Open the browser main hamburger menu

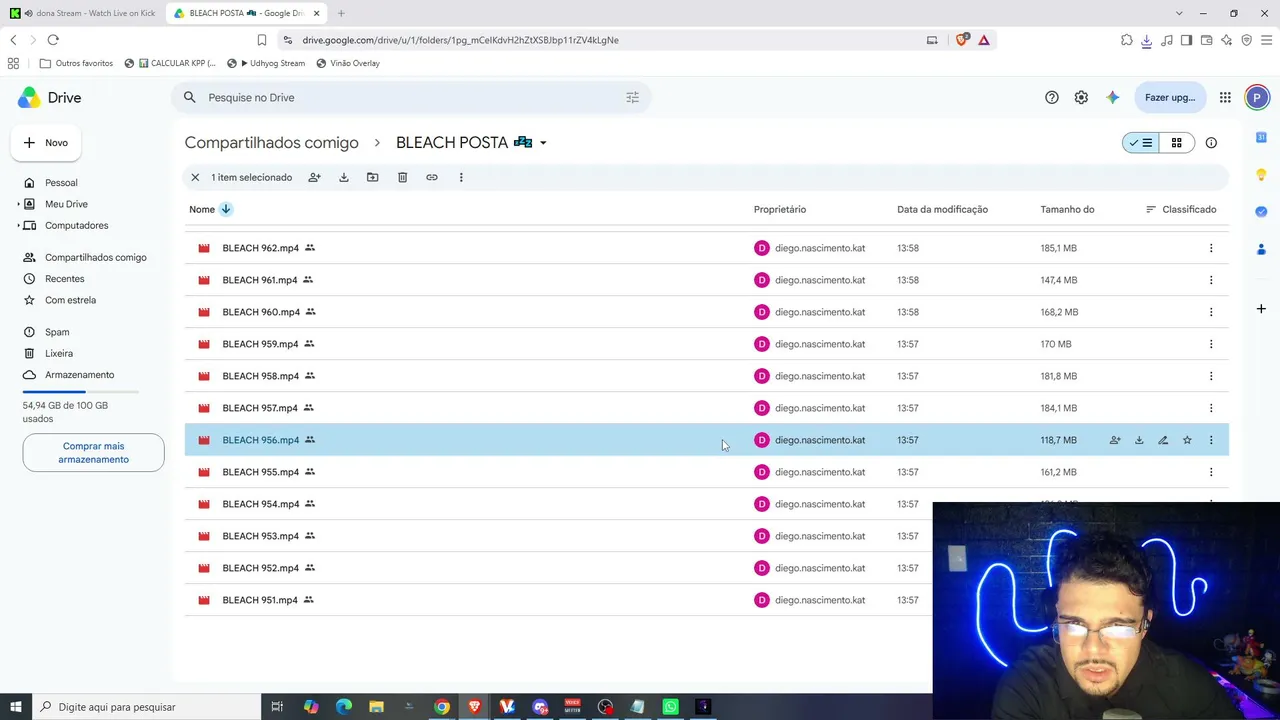click(x=1267, y=40)
